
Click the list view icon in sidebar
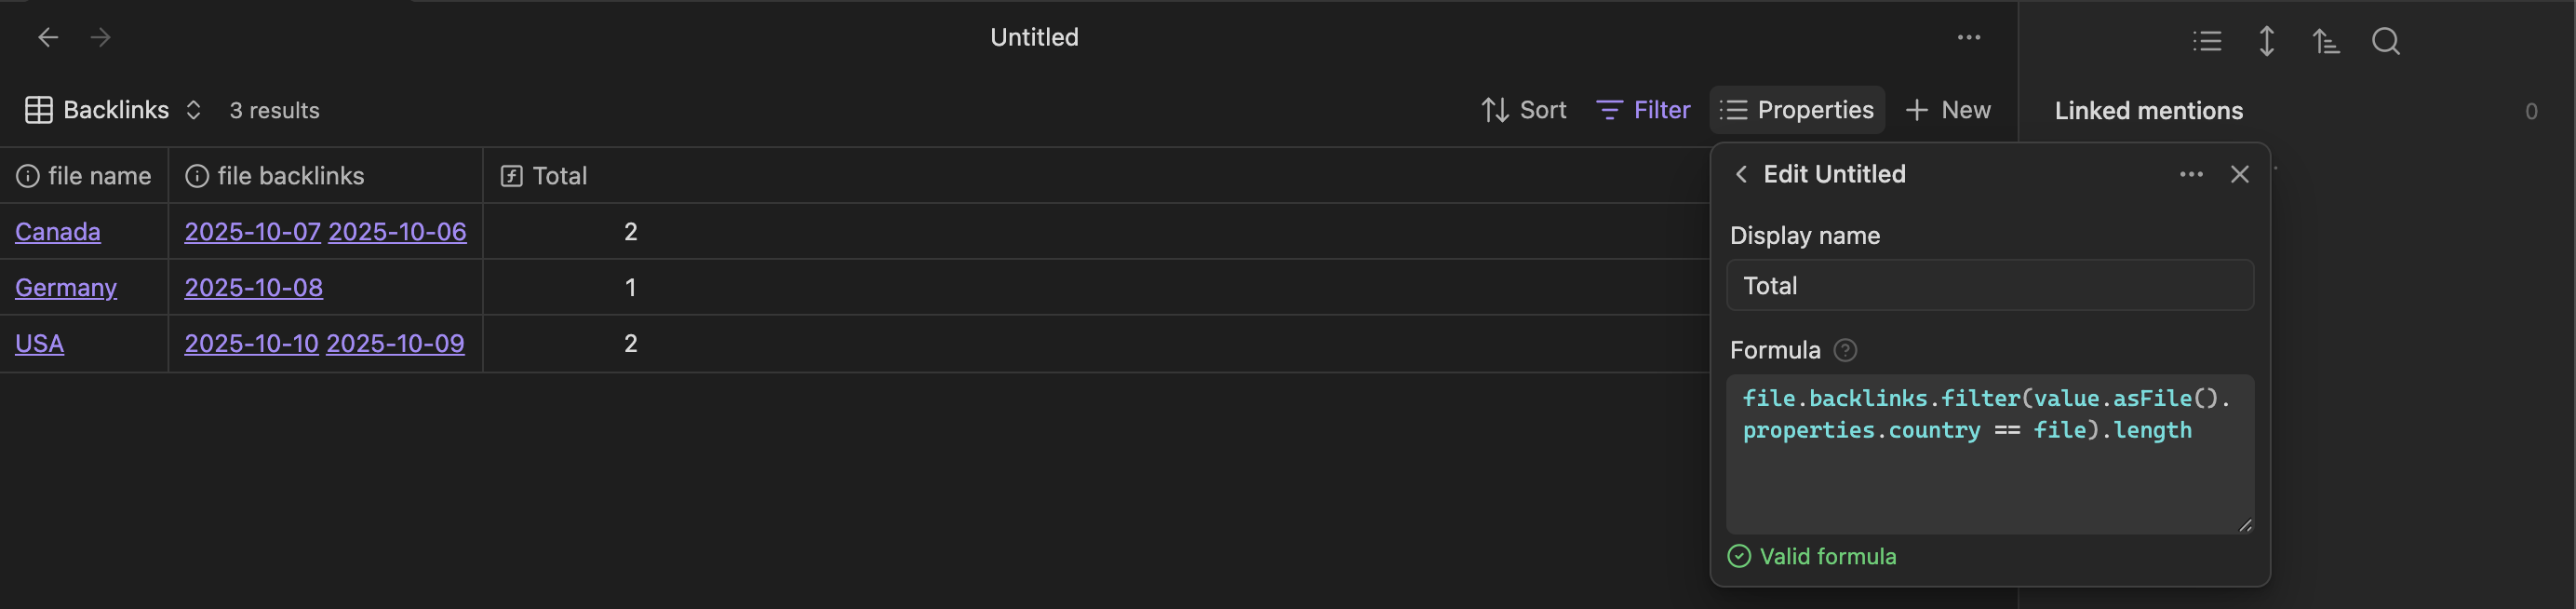click(2207, 41)
